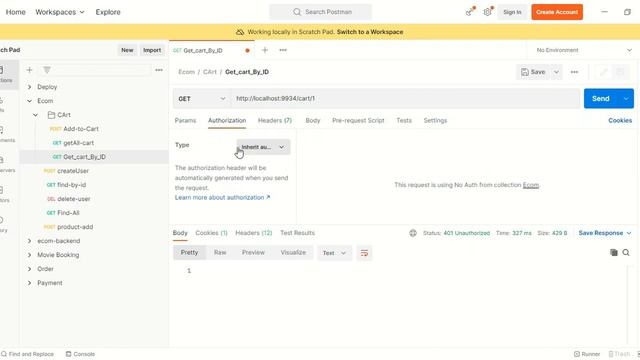The image size is (640, 360).
Task: Open the Tests tab
Action: [404, 120]
